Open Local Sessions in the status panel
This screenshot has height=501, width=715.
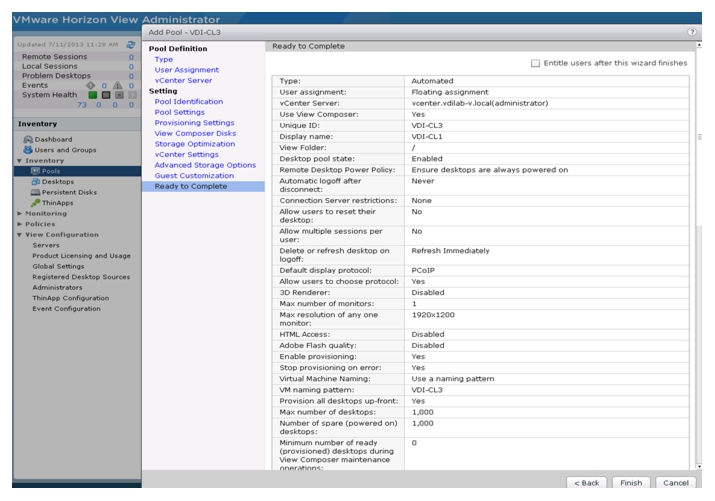[50, 66]
